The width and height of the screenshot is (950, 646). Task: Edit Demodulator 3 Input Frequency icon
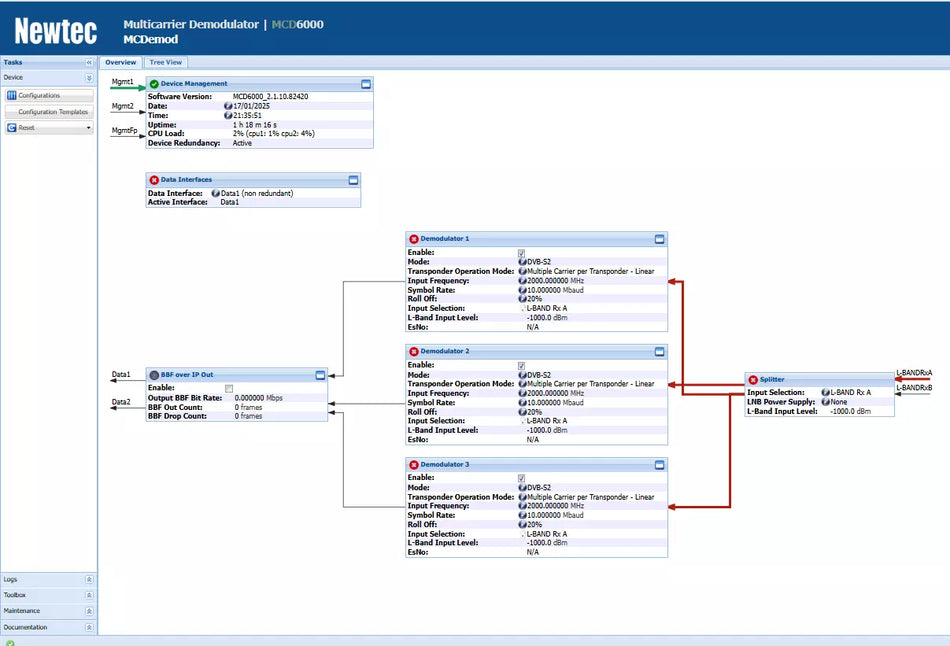pyautogui.click(x=522, y=506)
